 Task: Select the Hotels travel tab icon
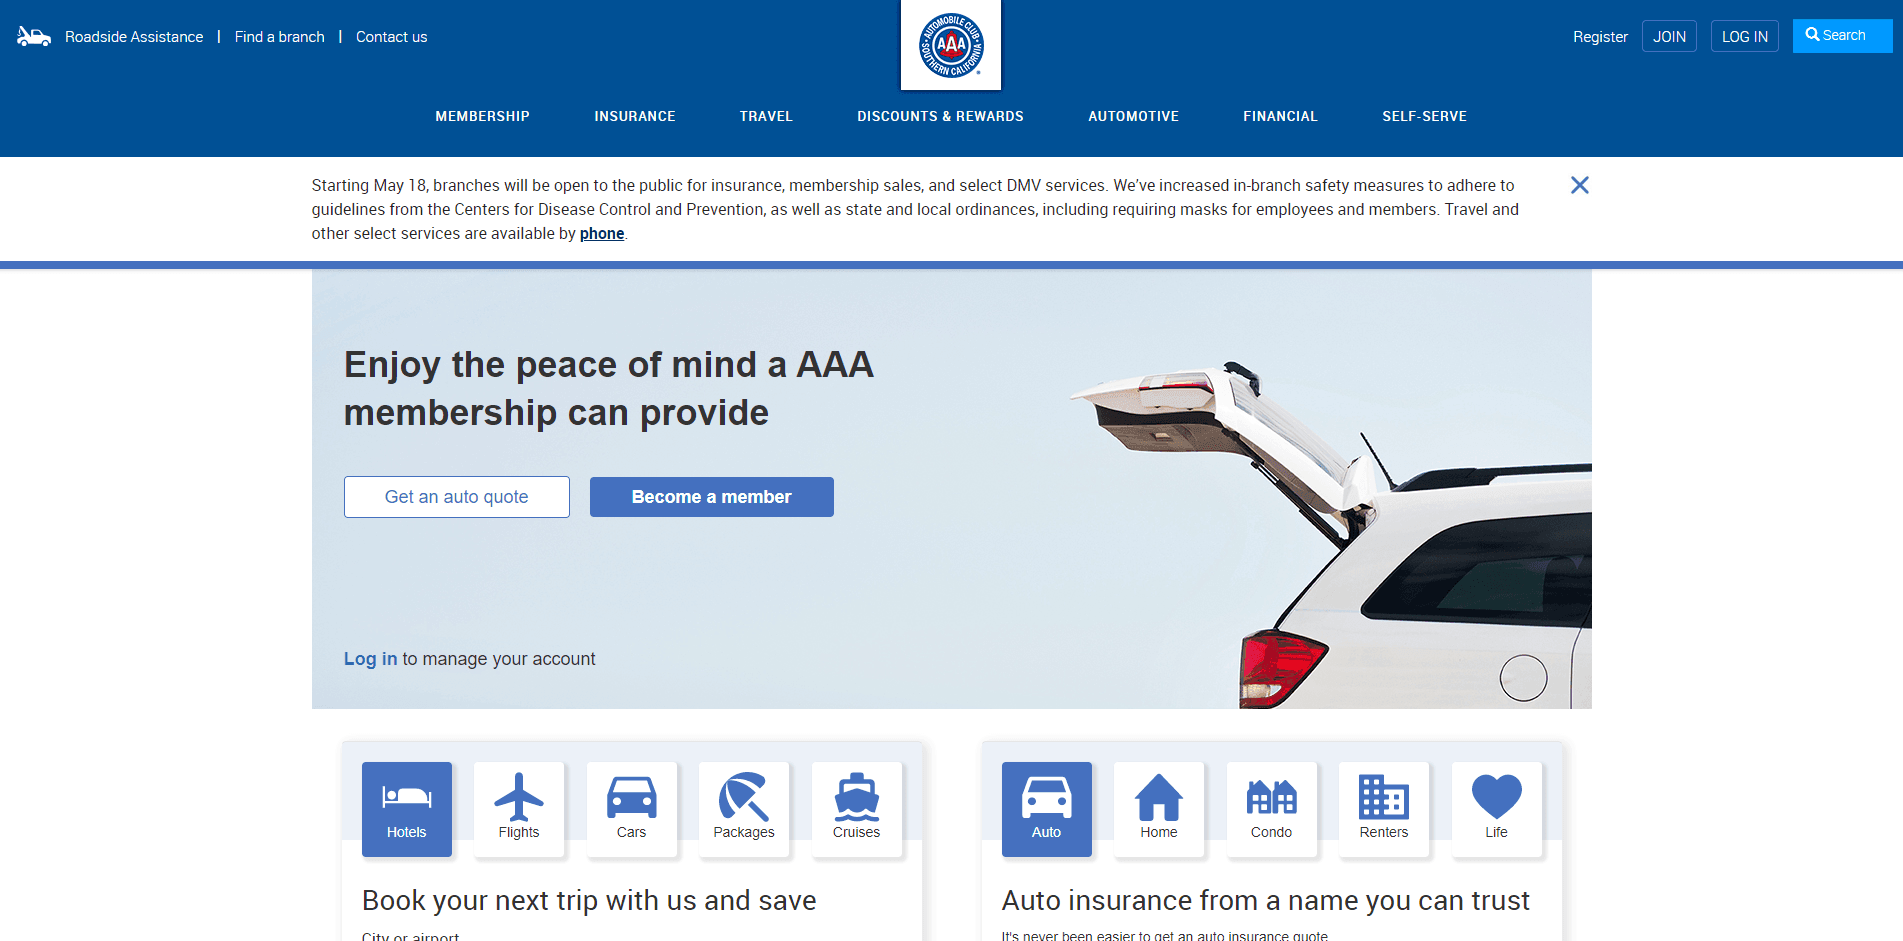coord(407,809)
